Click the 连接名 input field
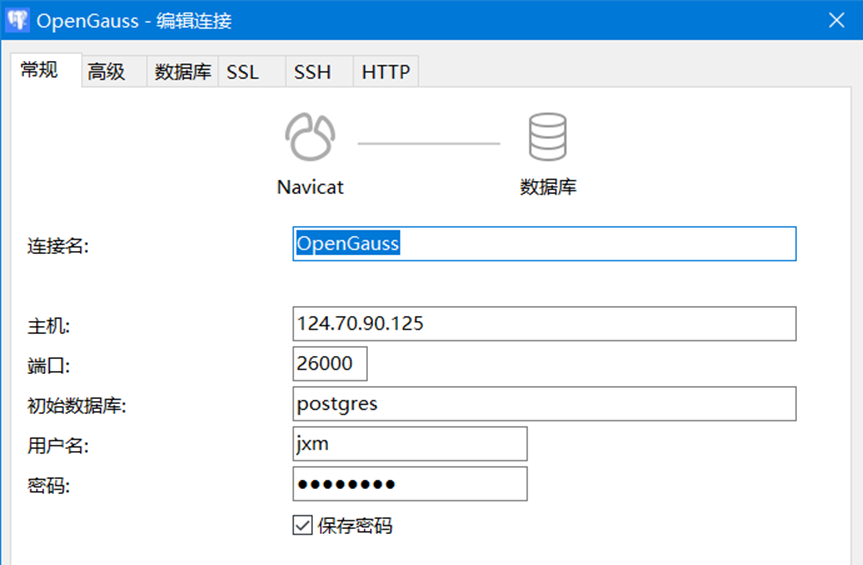863x565 pixels. pyautogui.click(x=544, y=244)
